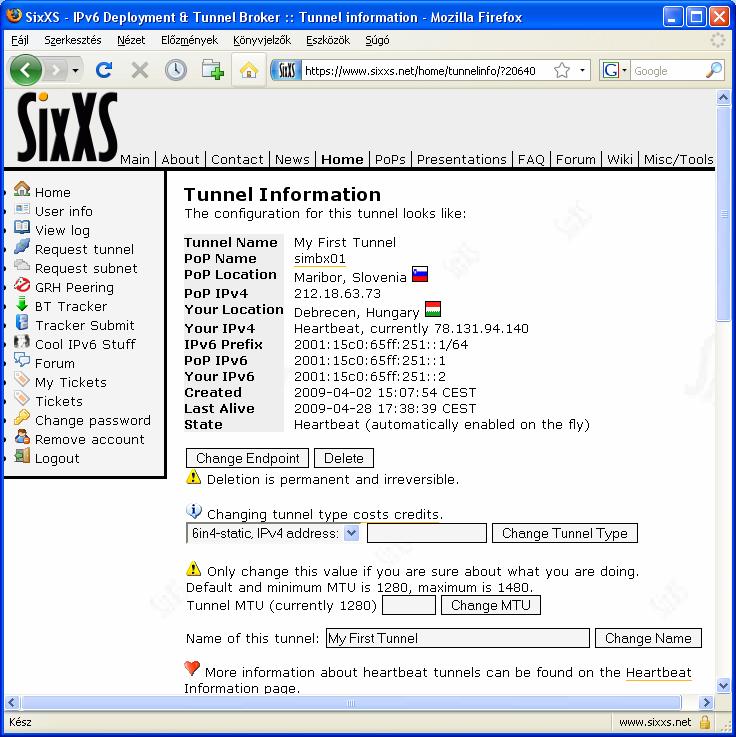736x737 pixels.
Task: Open the back/forward history dropdown arrow
Action: pyautogui.click(x=75, y=71)
